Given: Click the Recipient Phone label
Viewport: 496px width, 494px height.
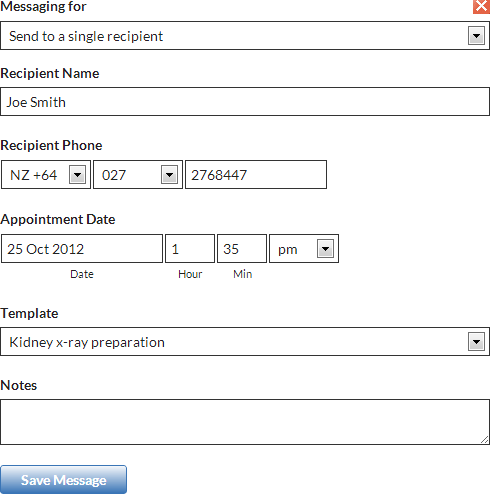Looking at the screenshot, I should pos(51,146).
